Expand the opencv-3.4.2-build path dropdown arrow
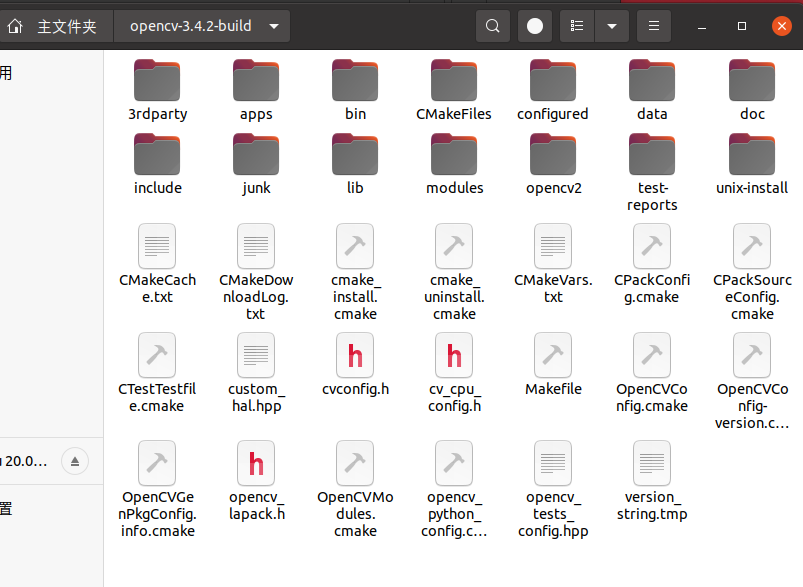 pyautogui.click(x=274, y=26)
